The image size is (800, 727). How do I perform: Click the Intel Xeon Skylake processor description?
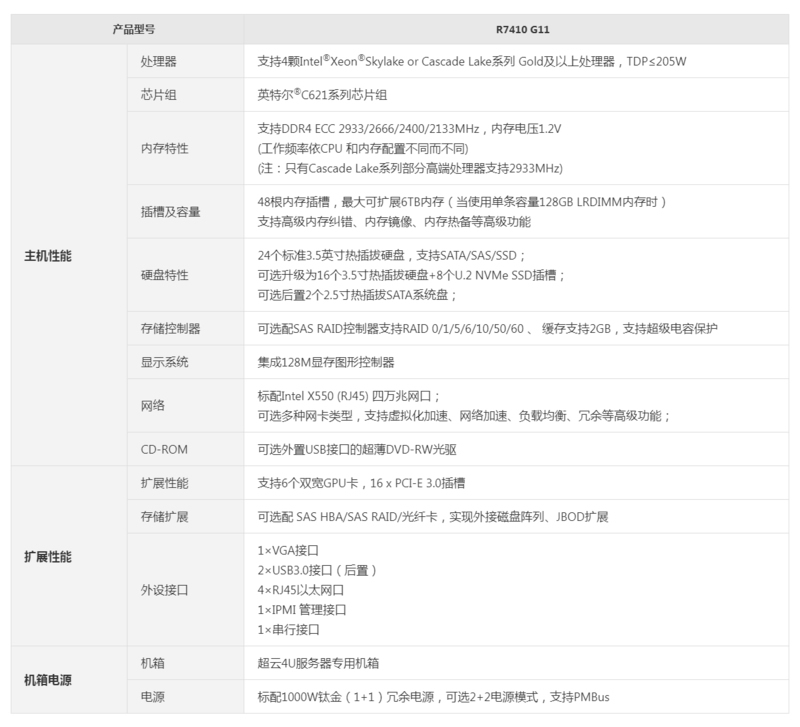472,61
